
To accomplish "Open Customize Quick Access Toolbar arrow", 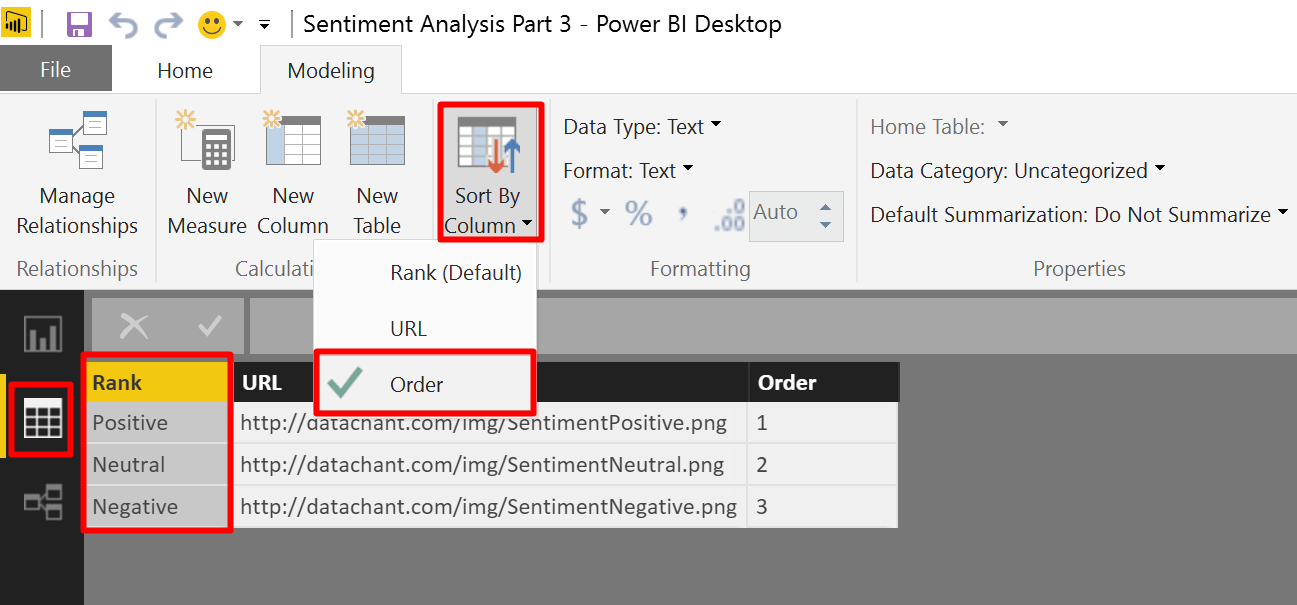I will click(265, 24).
